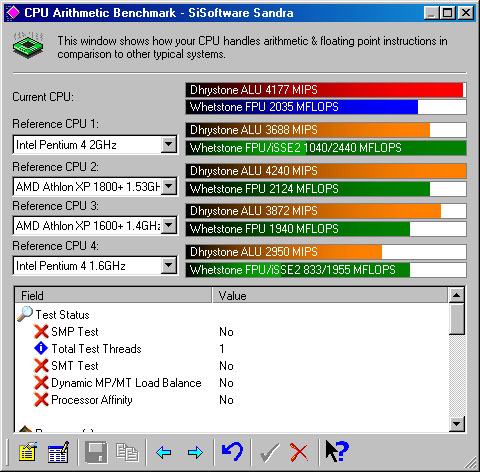Click the blue Refresh curved arrow icon
Viewport: 480px width, 472px height.
pos(232,451)
